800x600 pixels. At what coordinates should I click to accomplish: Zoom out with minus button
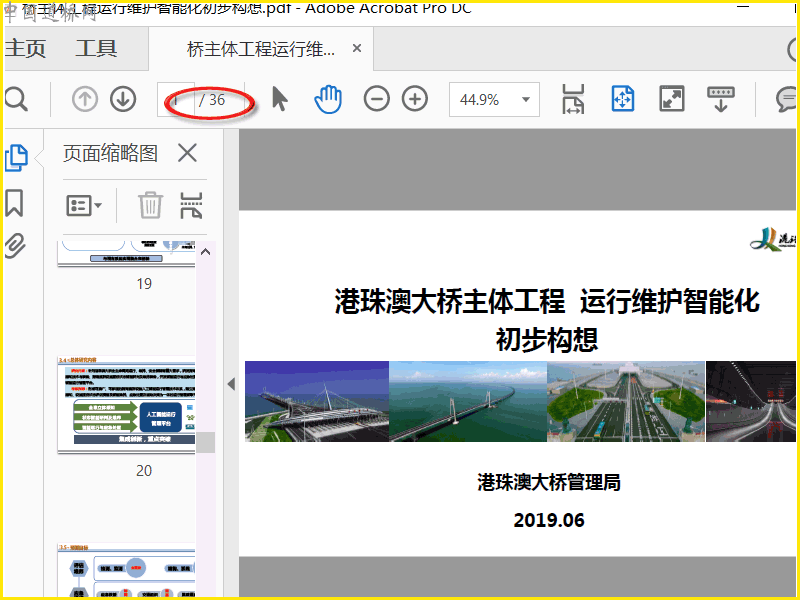pos(377,99)
